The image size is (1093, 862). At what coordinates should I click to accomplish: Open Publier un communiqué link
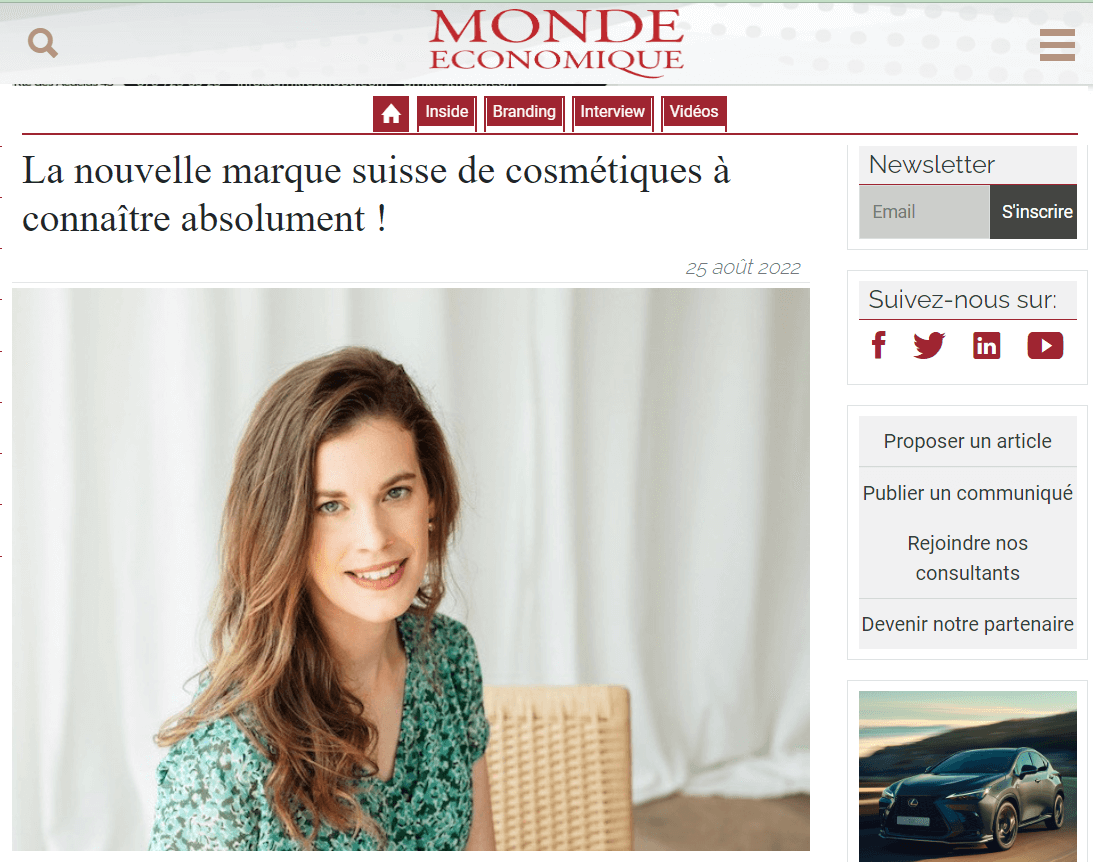[968, 493]
